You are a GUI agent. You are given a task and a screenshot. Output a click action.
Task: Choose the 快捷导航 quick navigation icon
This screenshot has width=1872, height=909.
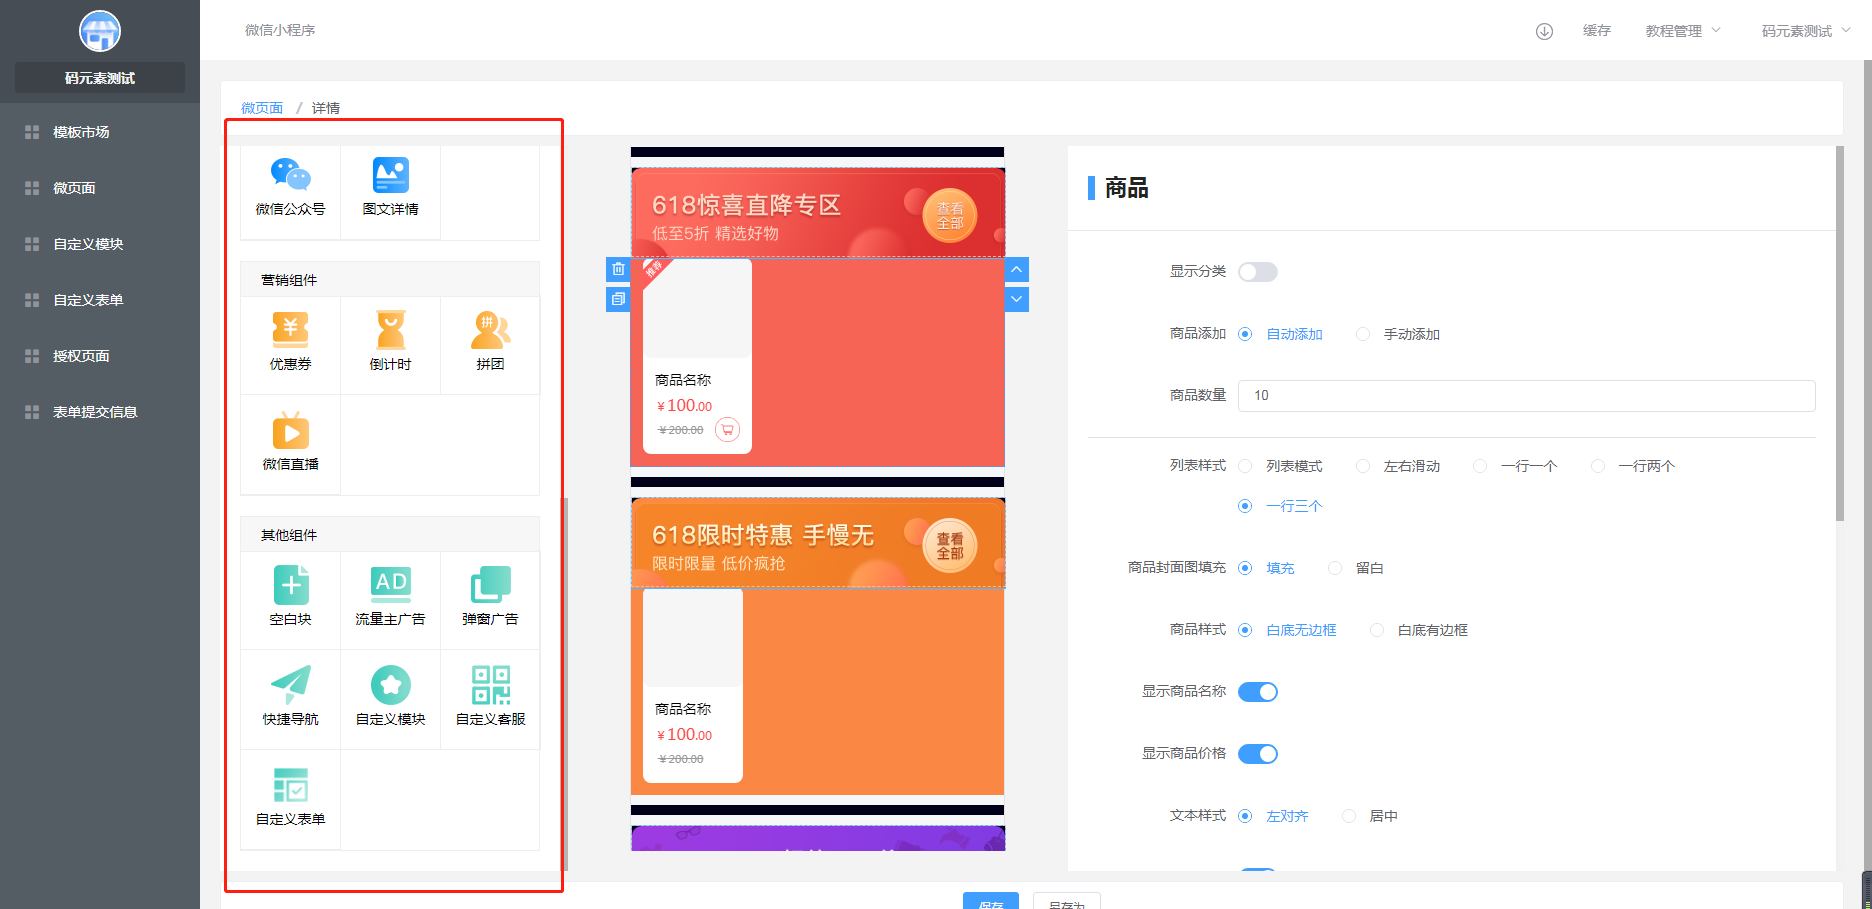pos(290,685)
